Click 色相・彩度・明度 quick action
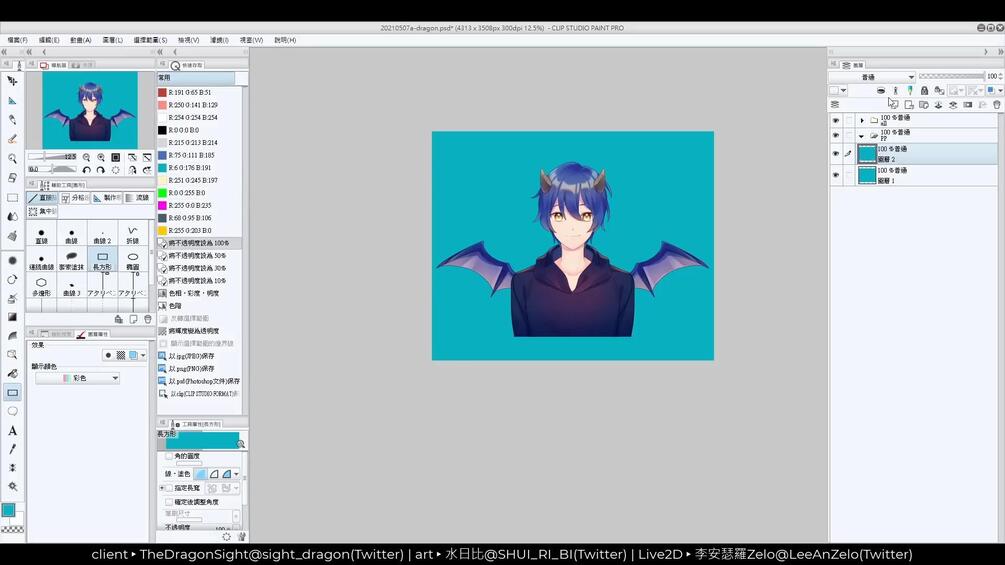This screenshot has height=565, width=1005. click(x=199, y=293)
